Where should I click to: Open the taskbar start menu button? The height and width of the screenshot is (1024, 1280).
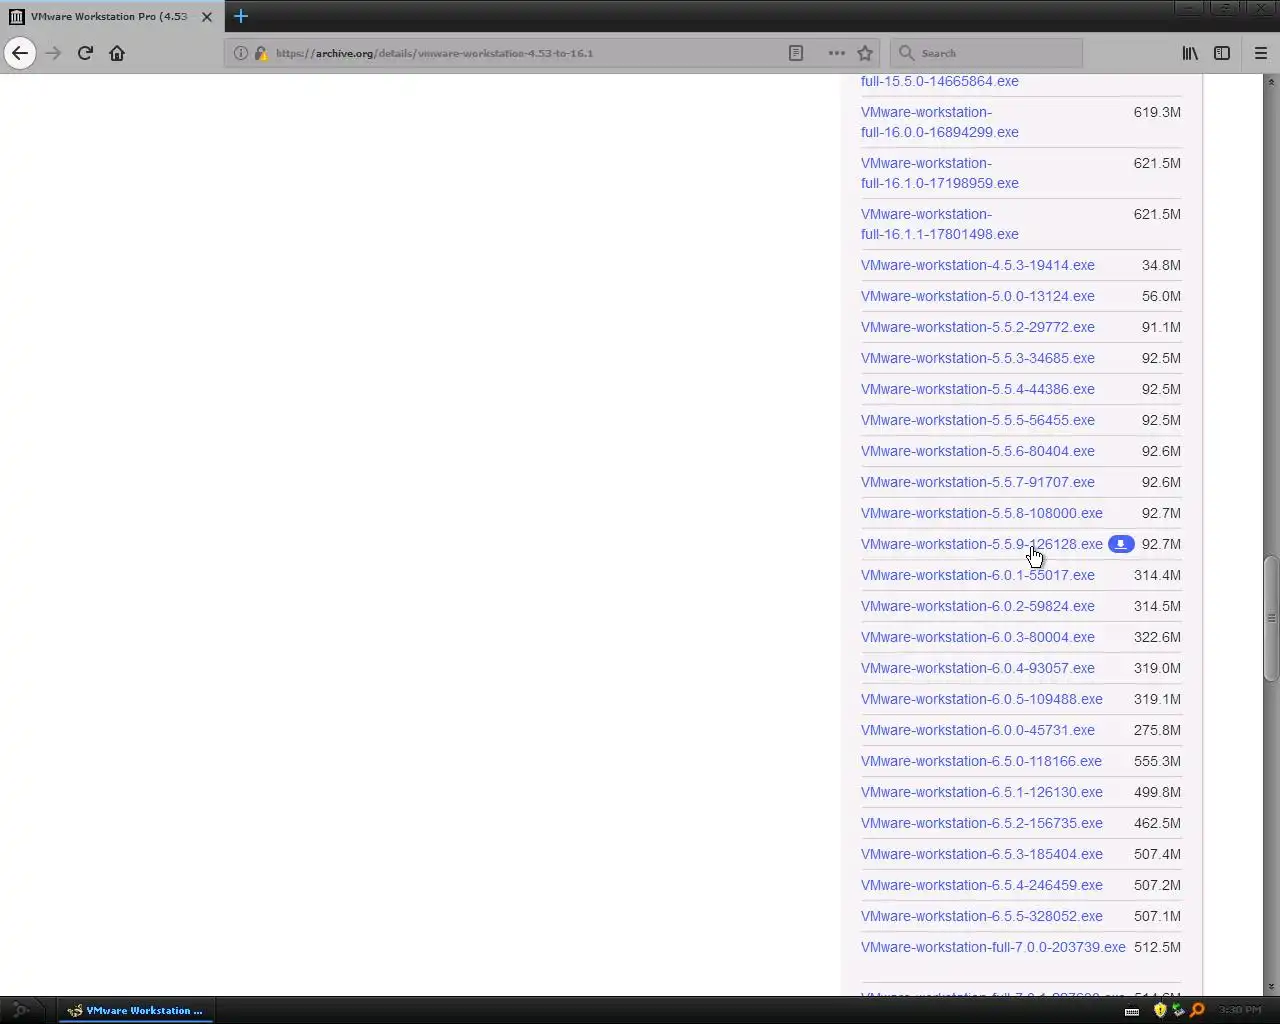(x=20, y=1010)
